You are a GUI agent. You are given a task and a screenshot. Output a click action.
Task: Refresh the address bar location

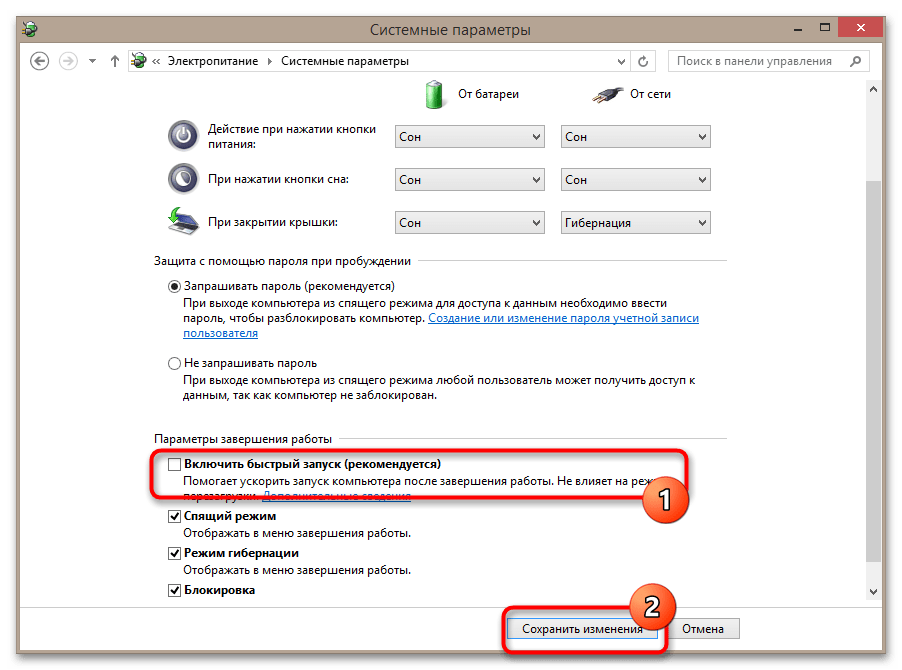643,61
